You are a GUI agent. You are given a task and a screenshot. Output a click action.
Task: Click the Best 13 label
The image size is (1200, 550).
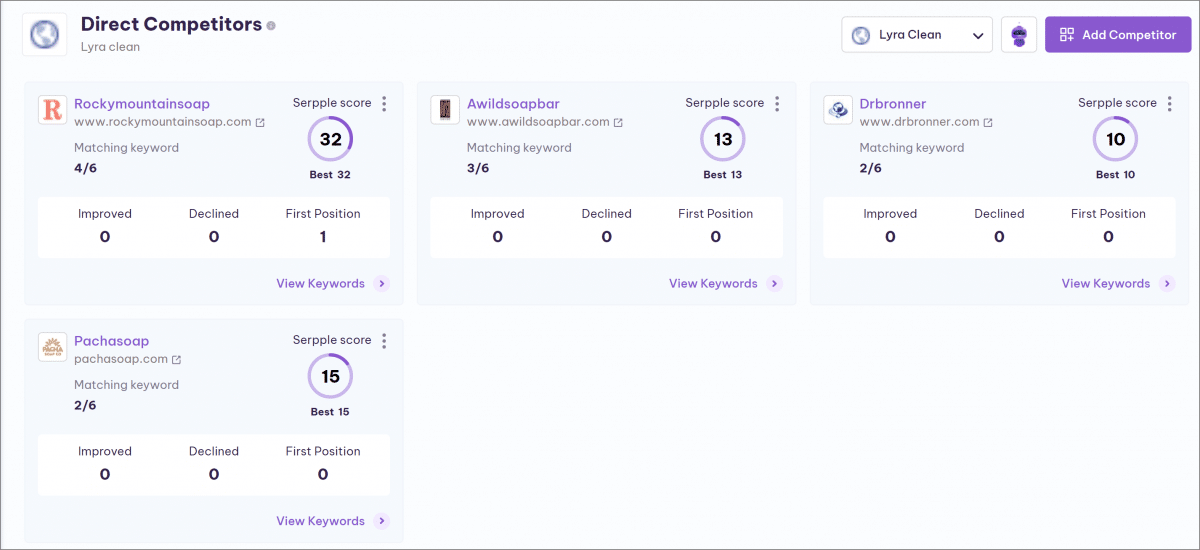723,175
